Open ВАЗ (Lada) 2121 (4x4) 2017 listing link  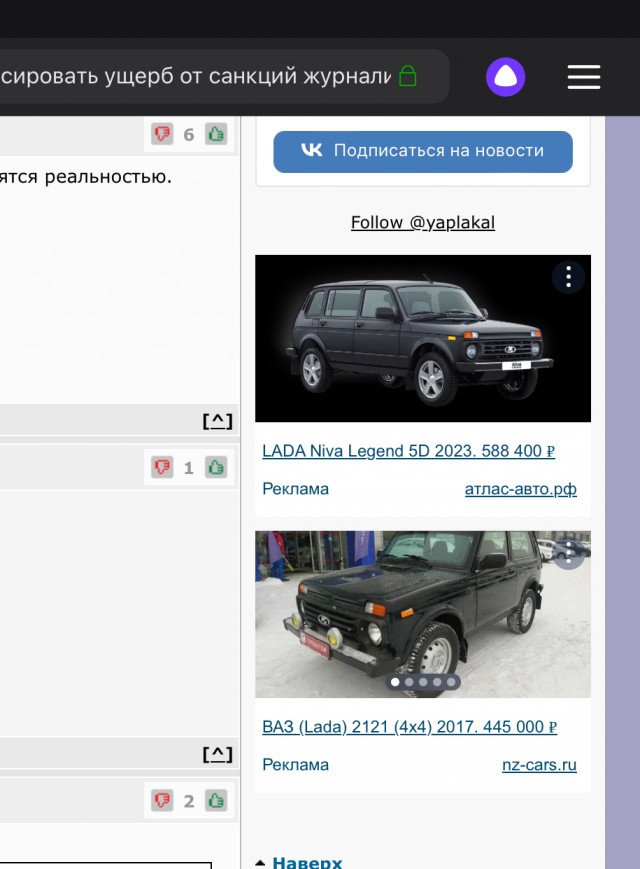[x=409, y=727]
